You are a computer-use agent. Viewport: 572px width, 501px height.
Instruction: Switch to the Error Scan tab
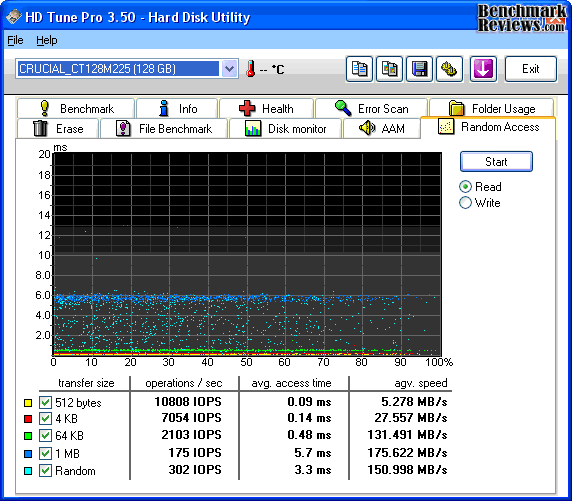click(x=371, y=108)
